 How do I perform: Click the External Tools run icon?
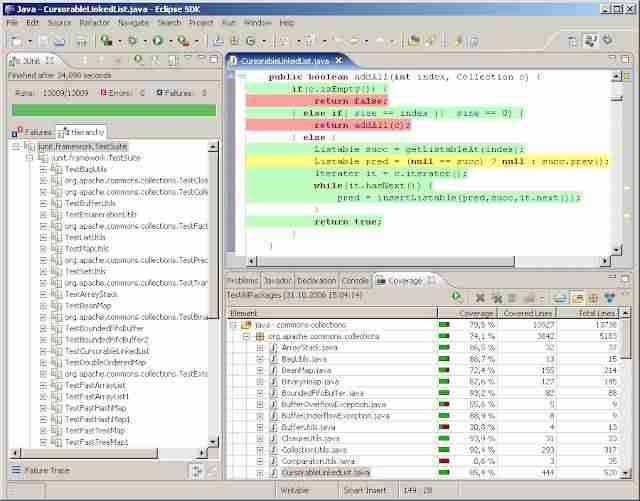pos(183,41)
